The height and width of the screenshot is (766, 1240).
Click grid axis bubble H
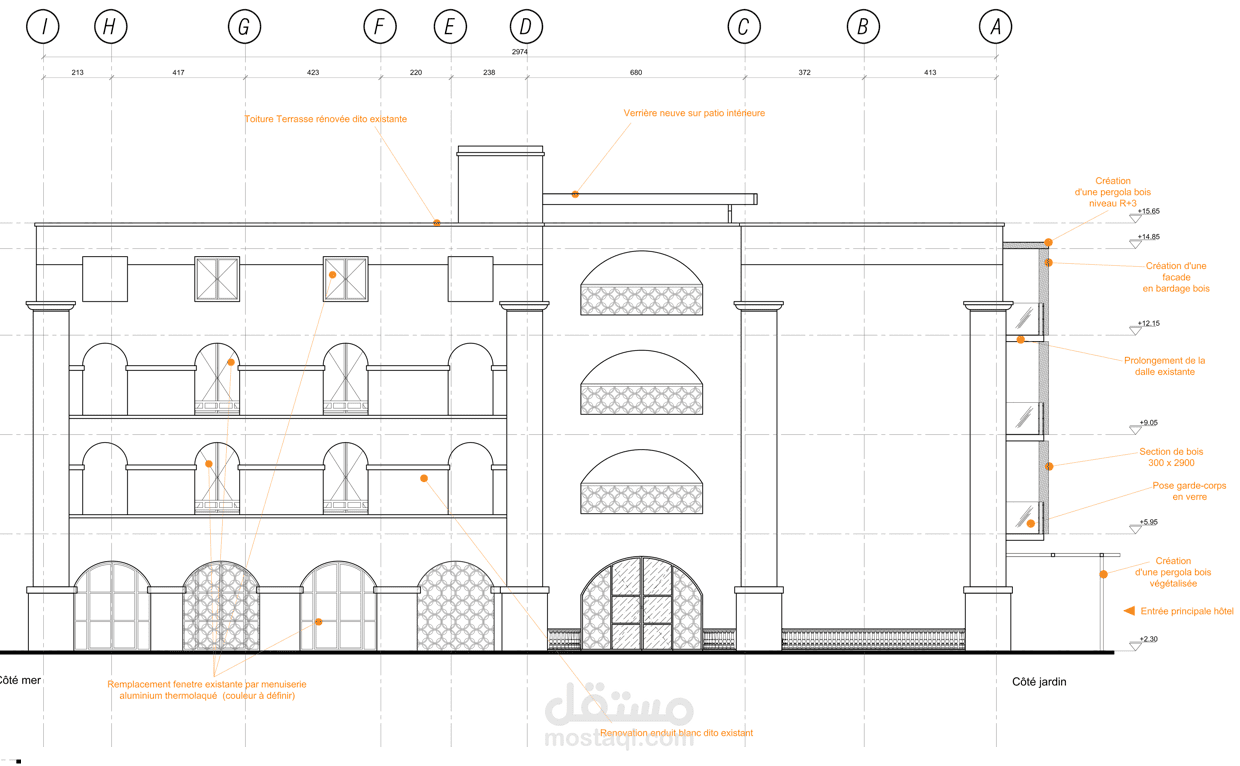click(111, 27)
